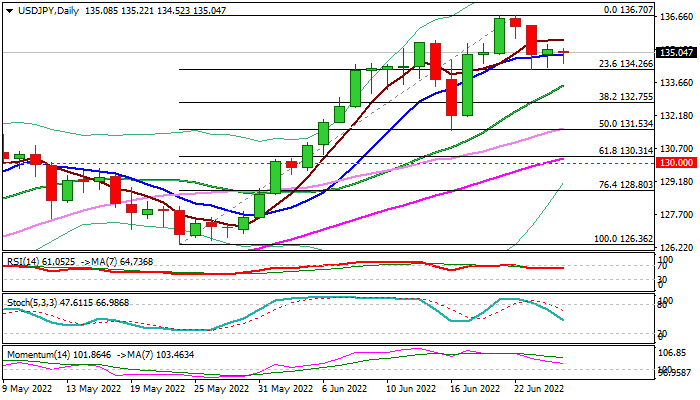Click the red 130.000 price level tag
The width and height of the screenshot is (700, 400).
click(x=677, y=163)
